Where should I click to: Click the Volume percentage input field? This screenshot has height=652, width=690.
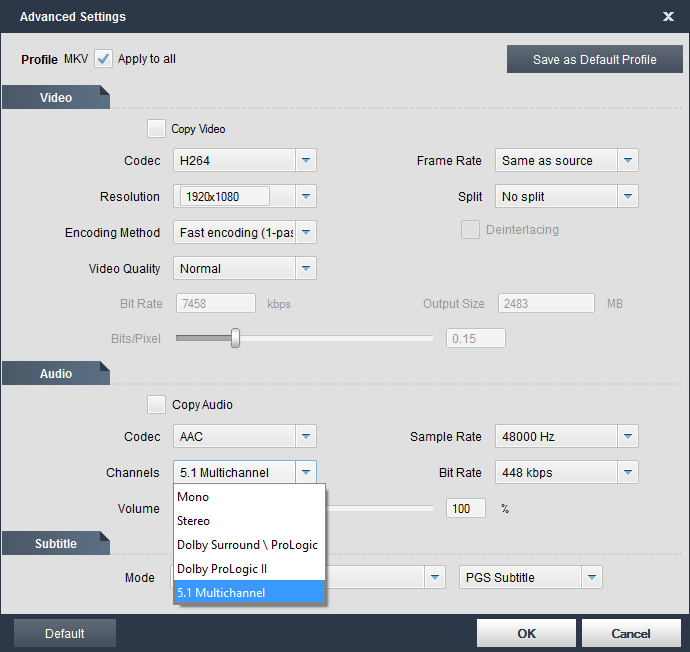click(465, 509)
